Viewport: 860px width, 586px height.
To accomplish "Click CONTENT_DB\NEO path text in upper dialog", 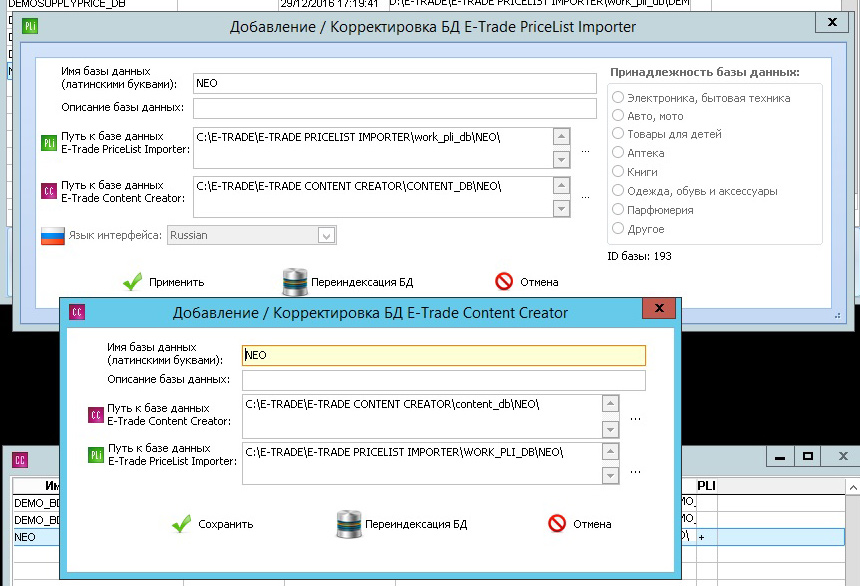I will tap(348, 186).
